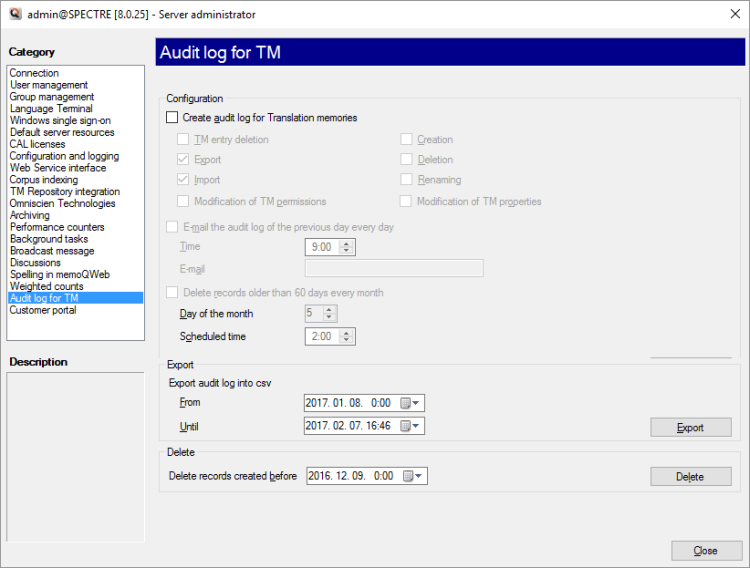Close the Server administrator window

(735, 14)
